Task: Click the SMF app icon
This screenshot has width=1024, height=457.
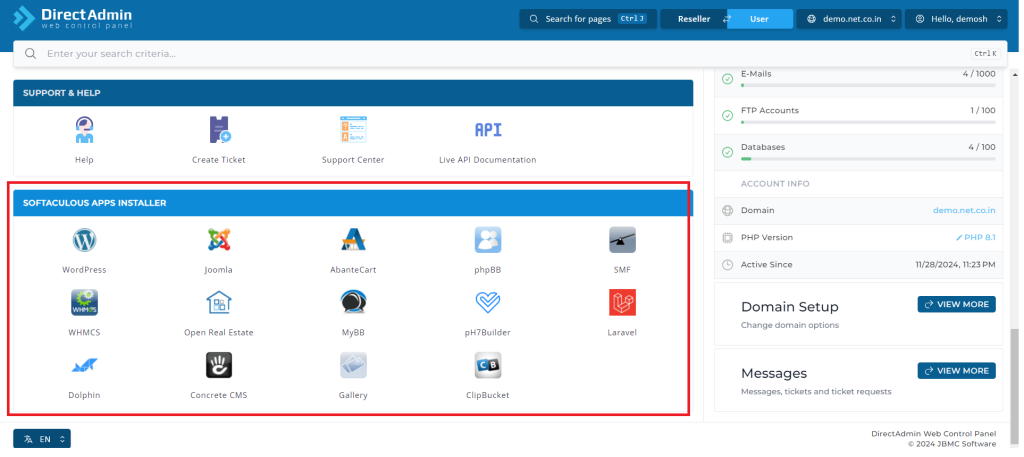Action: point(622,240)
